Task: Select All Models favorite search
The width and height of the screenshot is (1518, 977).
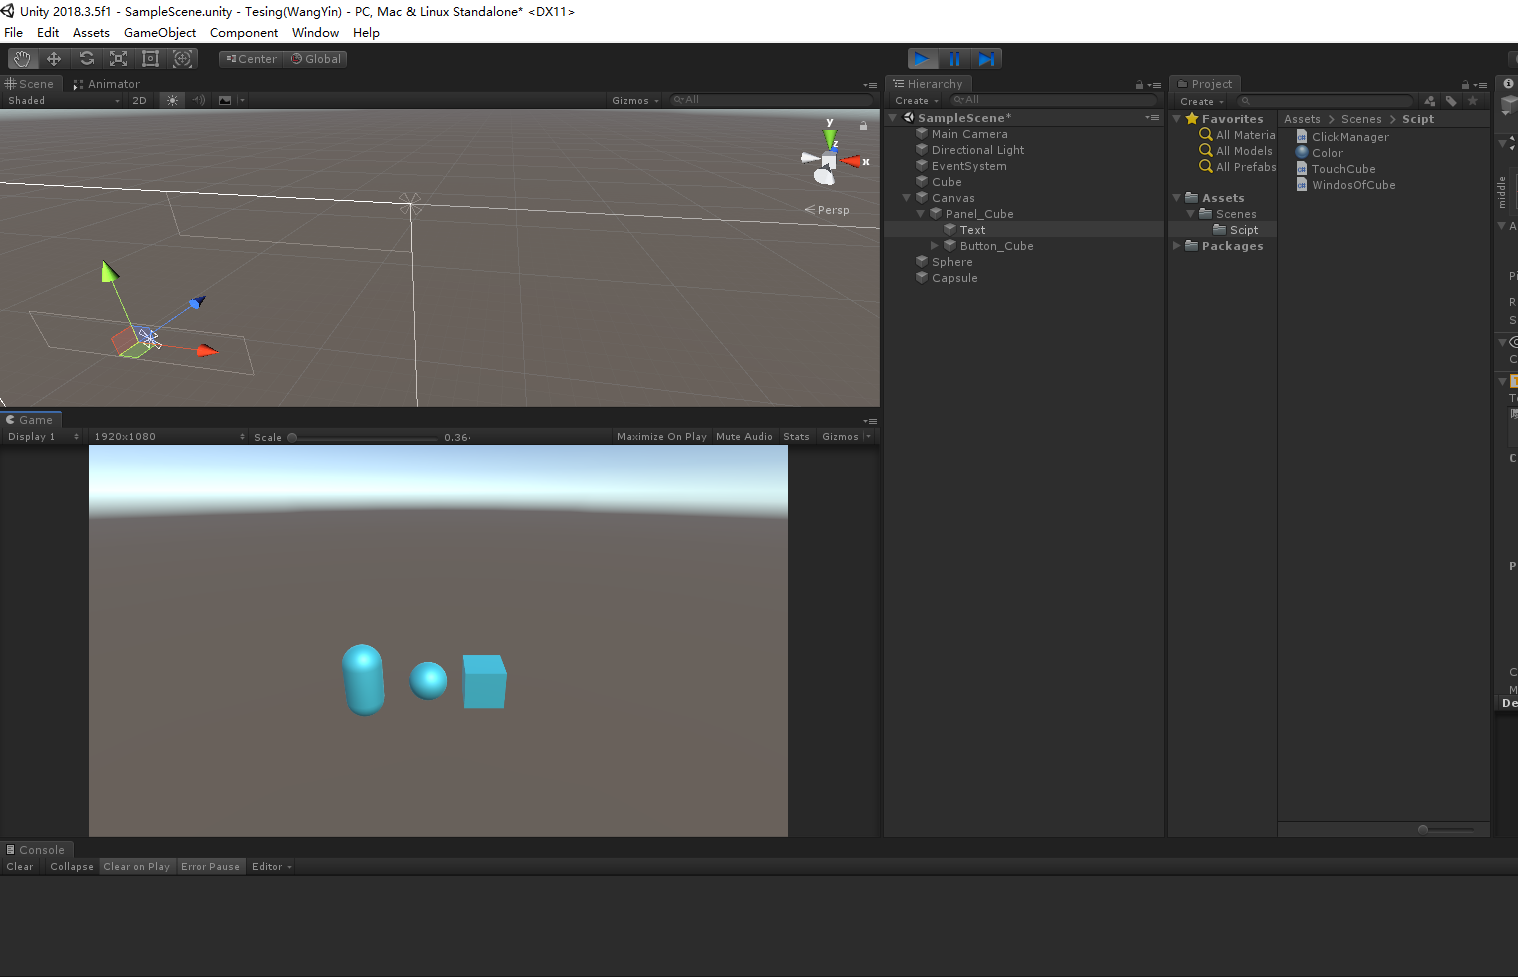Action: (1244, 151)
